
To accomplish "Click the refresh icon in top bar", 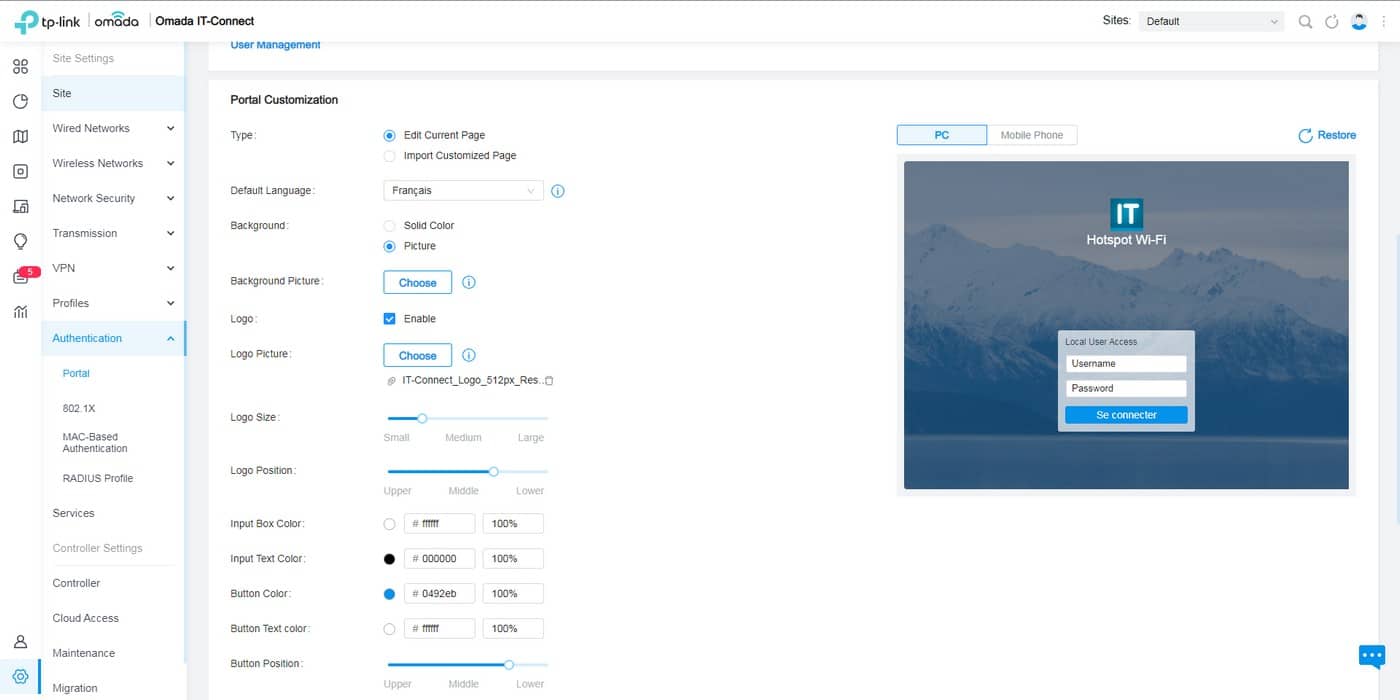I will (1331, 21).
